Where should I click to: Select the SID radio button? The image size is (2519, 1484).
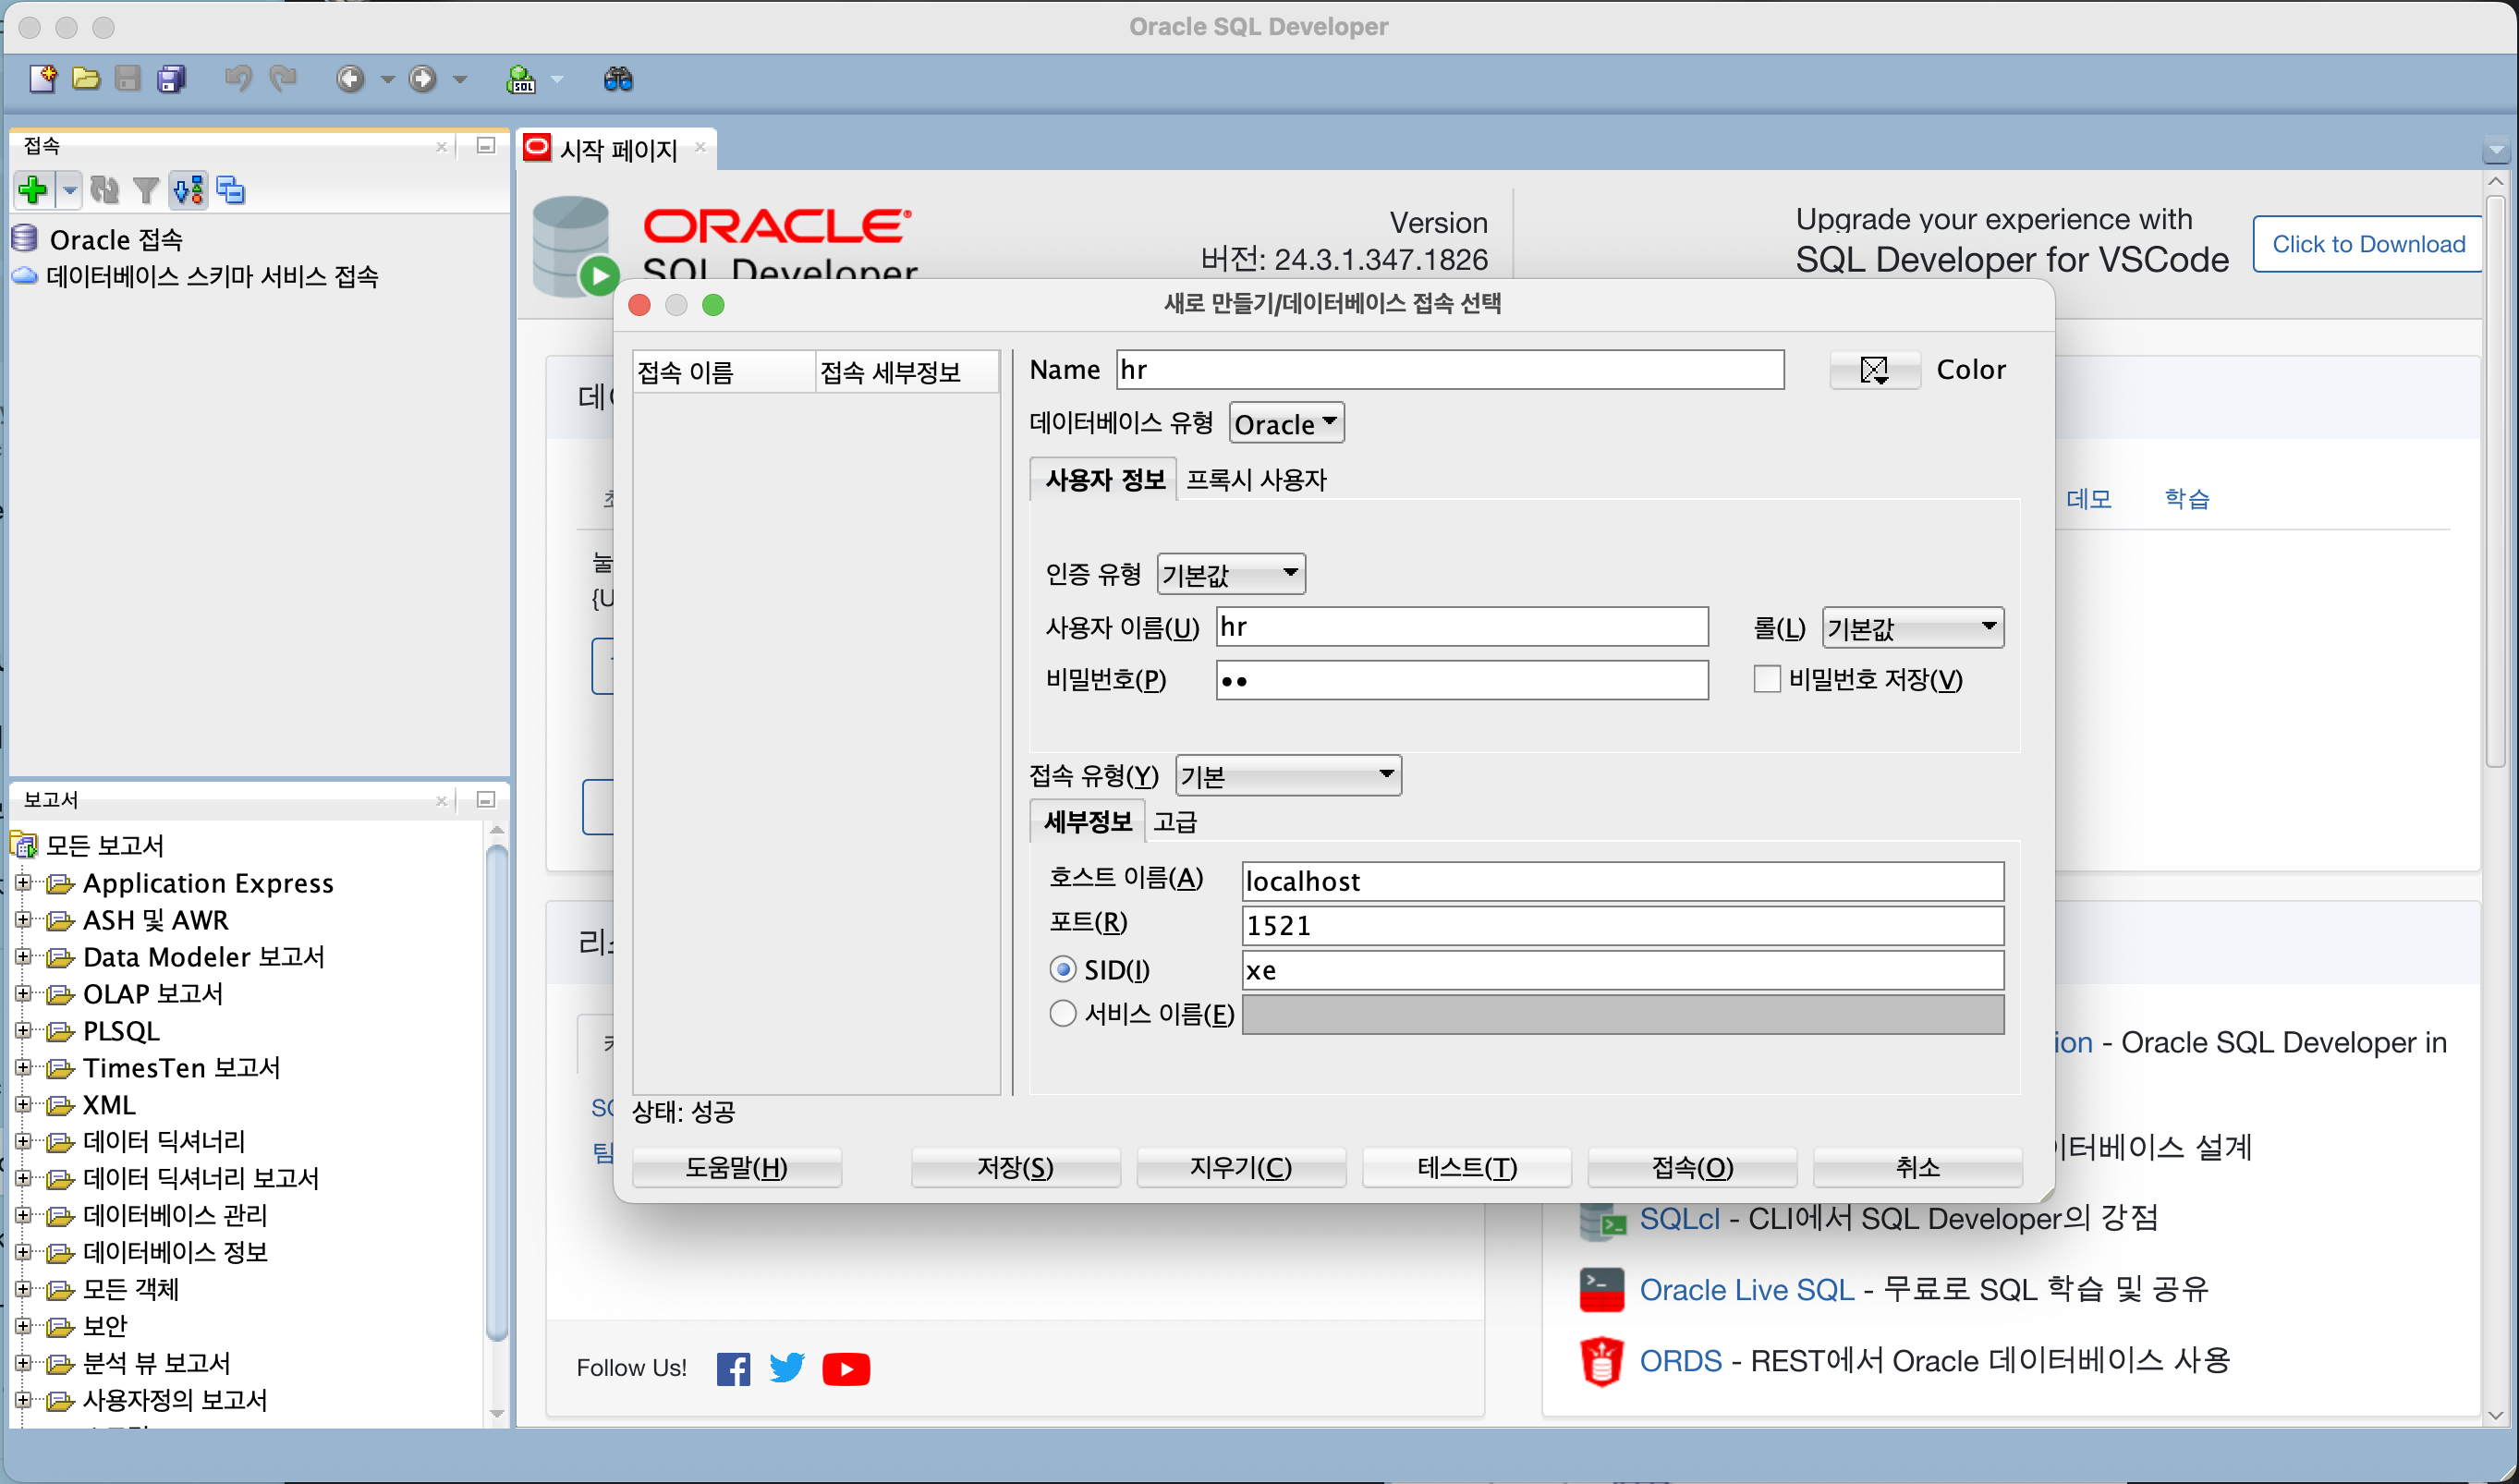pos(1062,969)
